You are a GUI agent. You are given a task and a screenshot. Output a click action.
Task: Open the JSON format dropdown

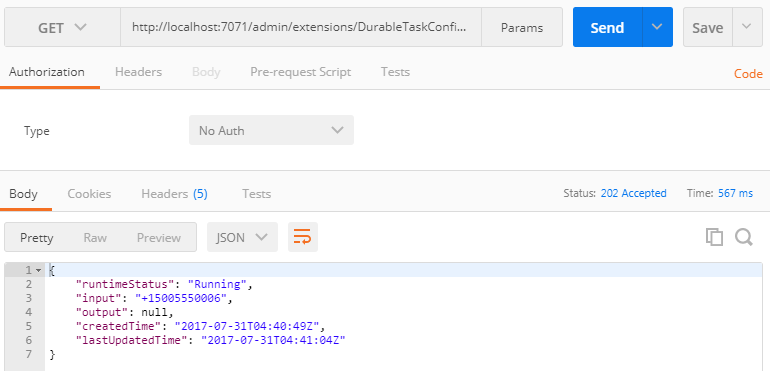(x=242, y=237)
